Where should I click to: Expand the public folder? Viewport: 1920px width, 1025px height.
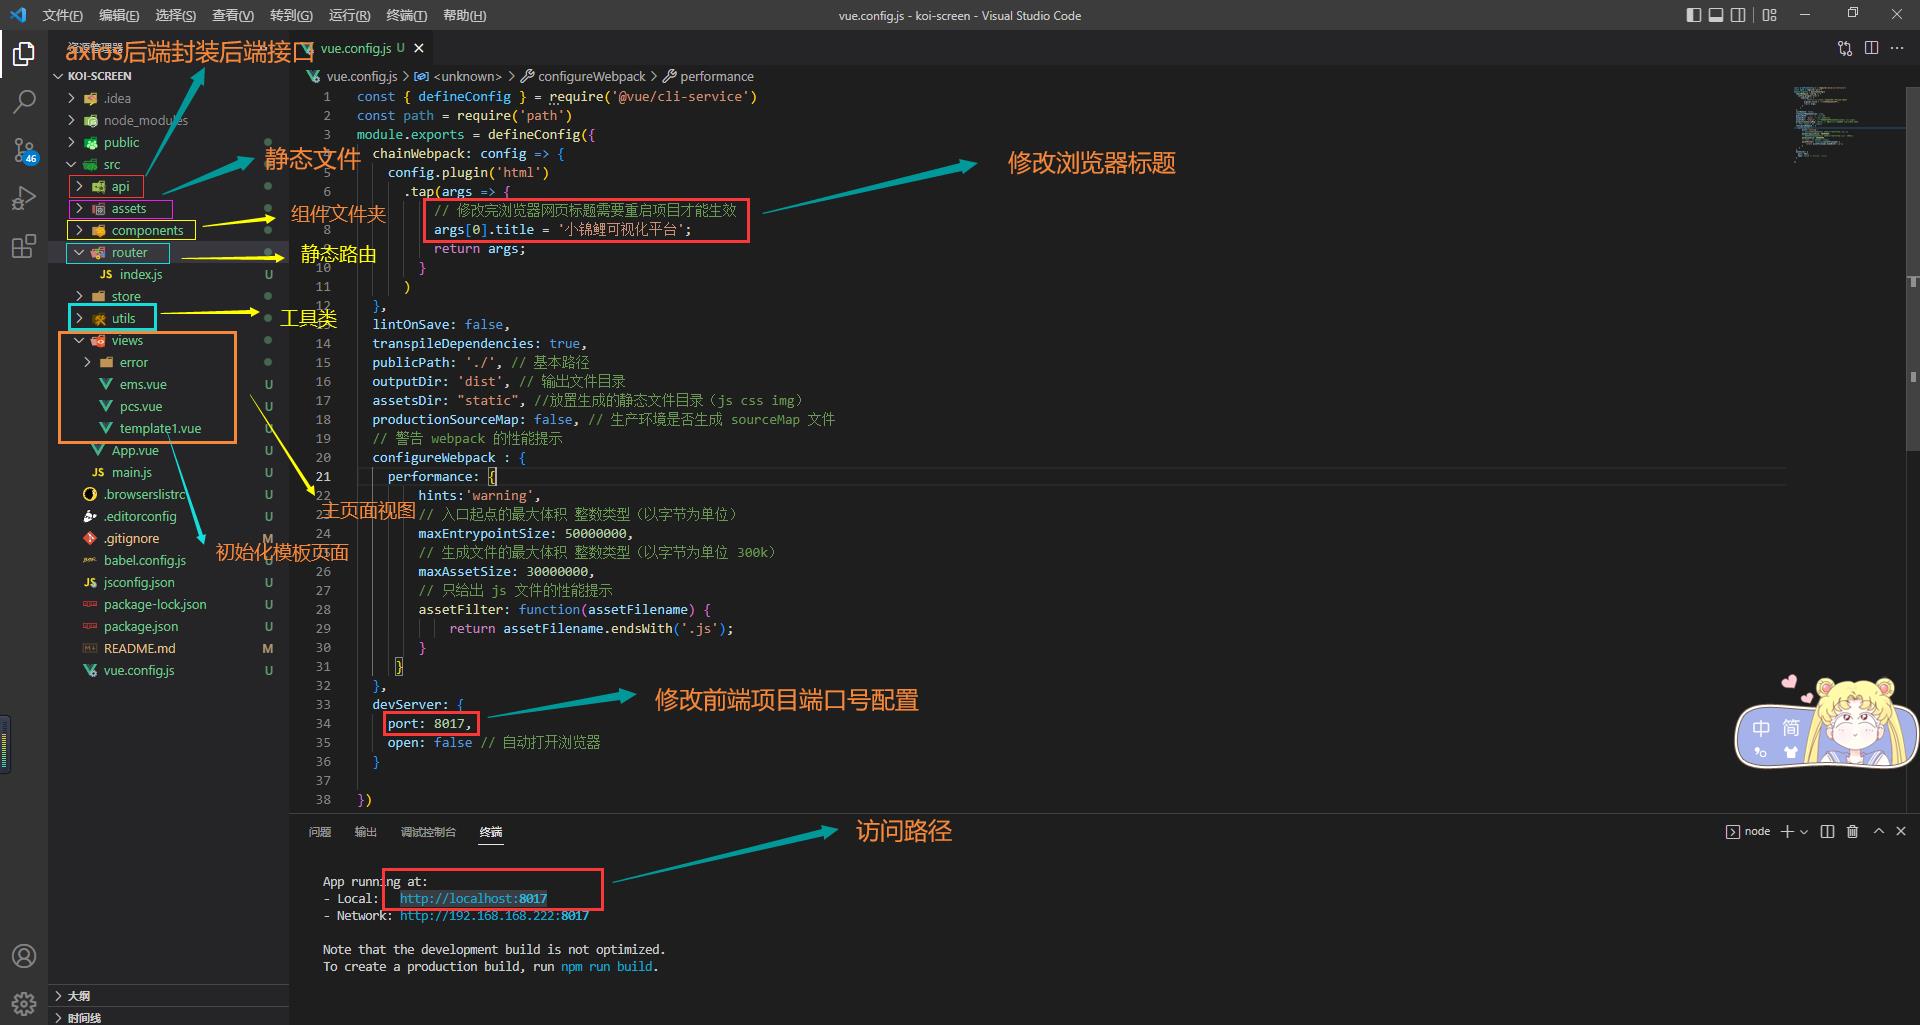169,142
